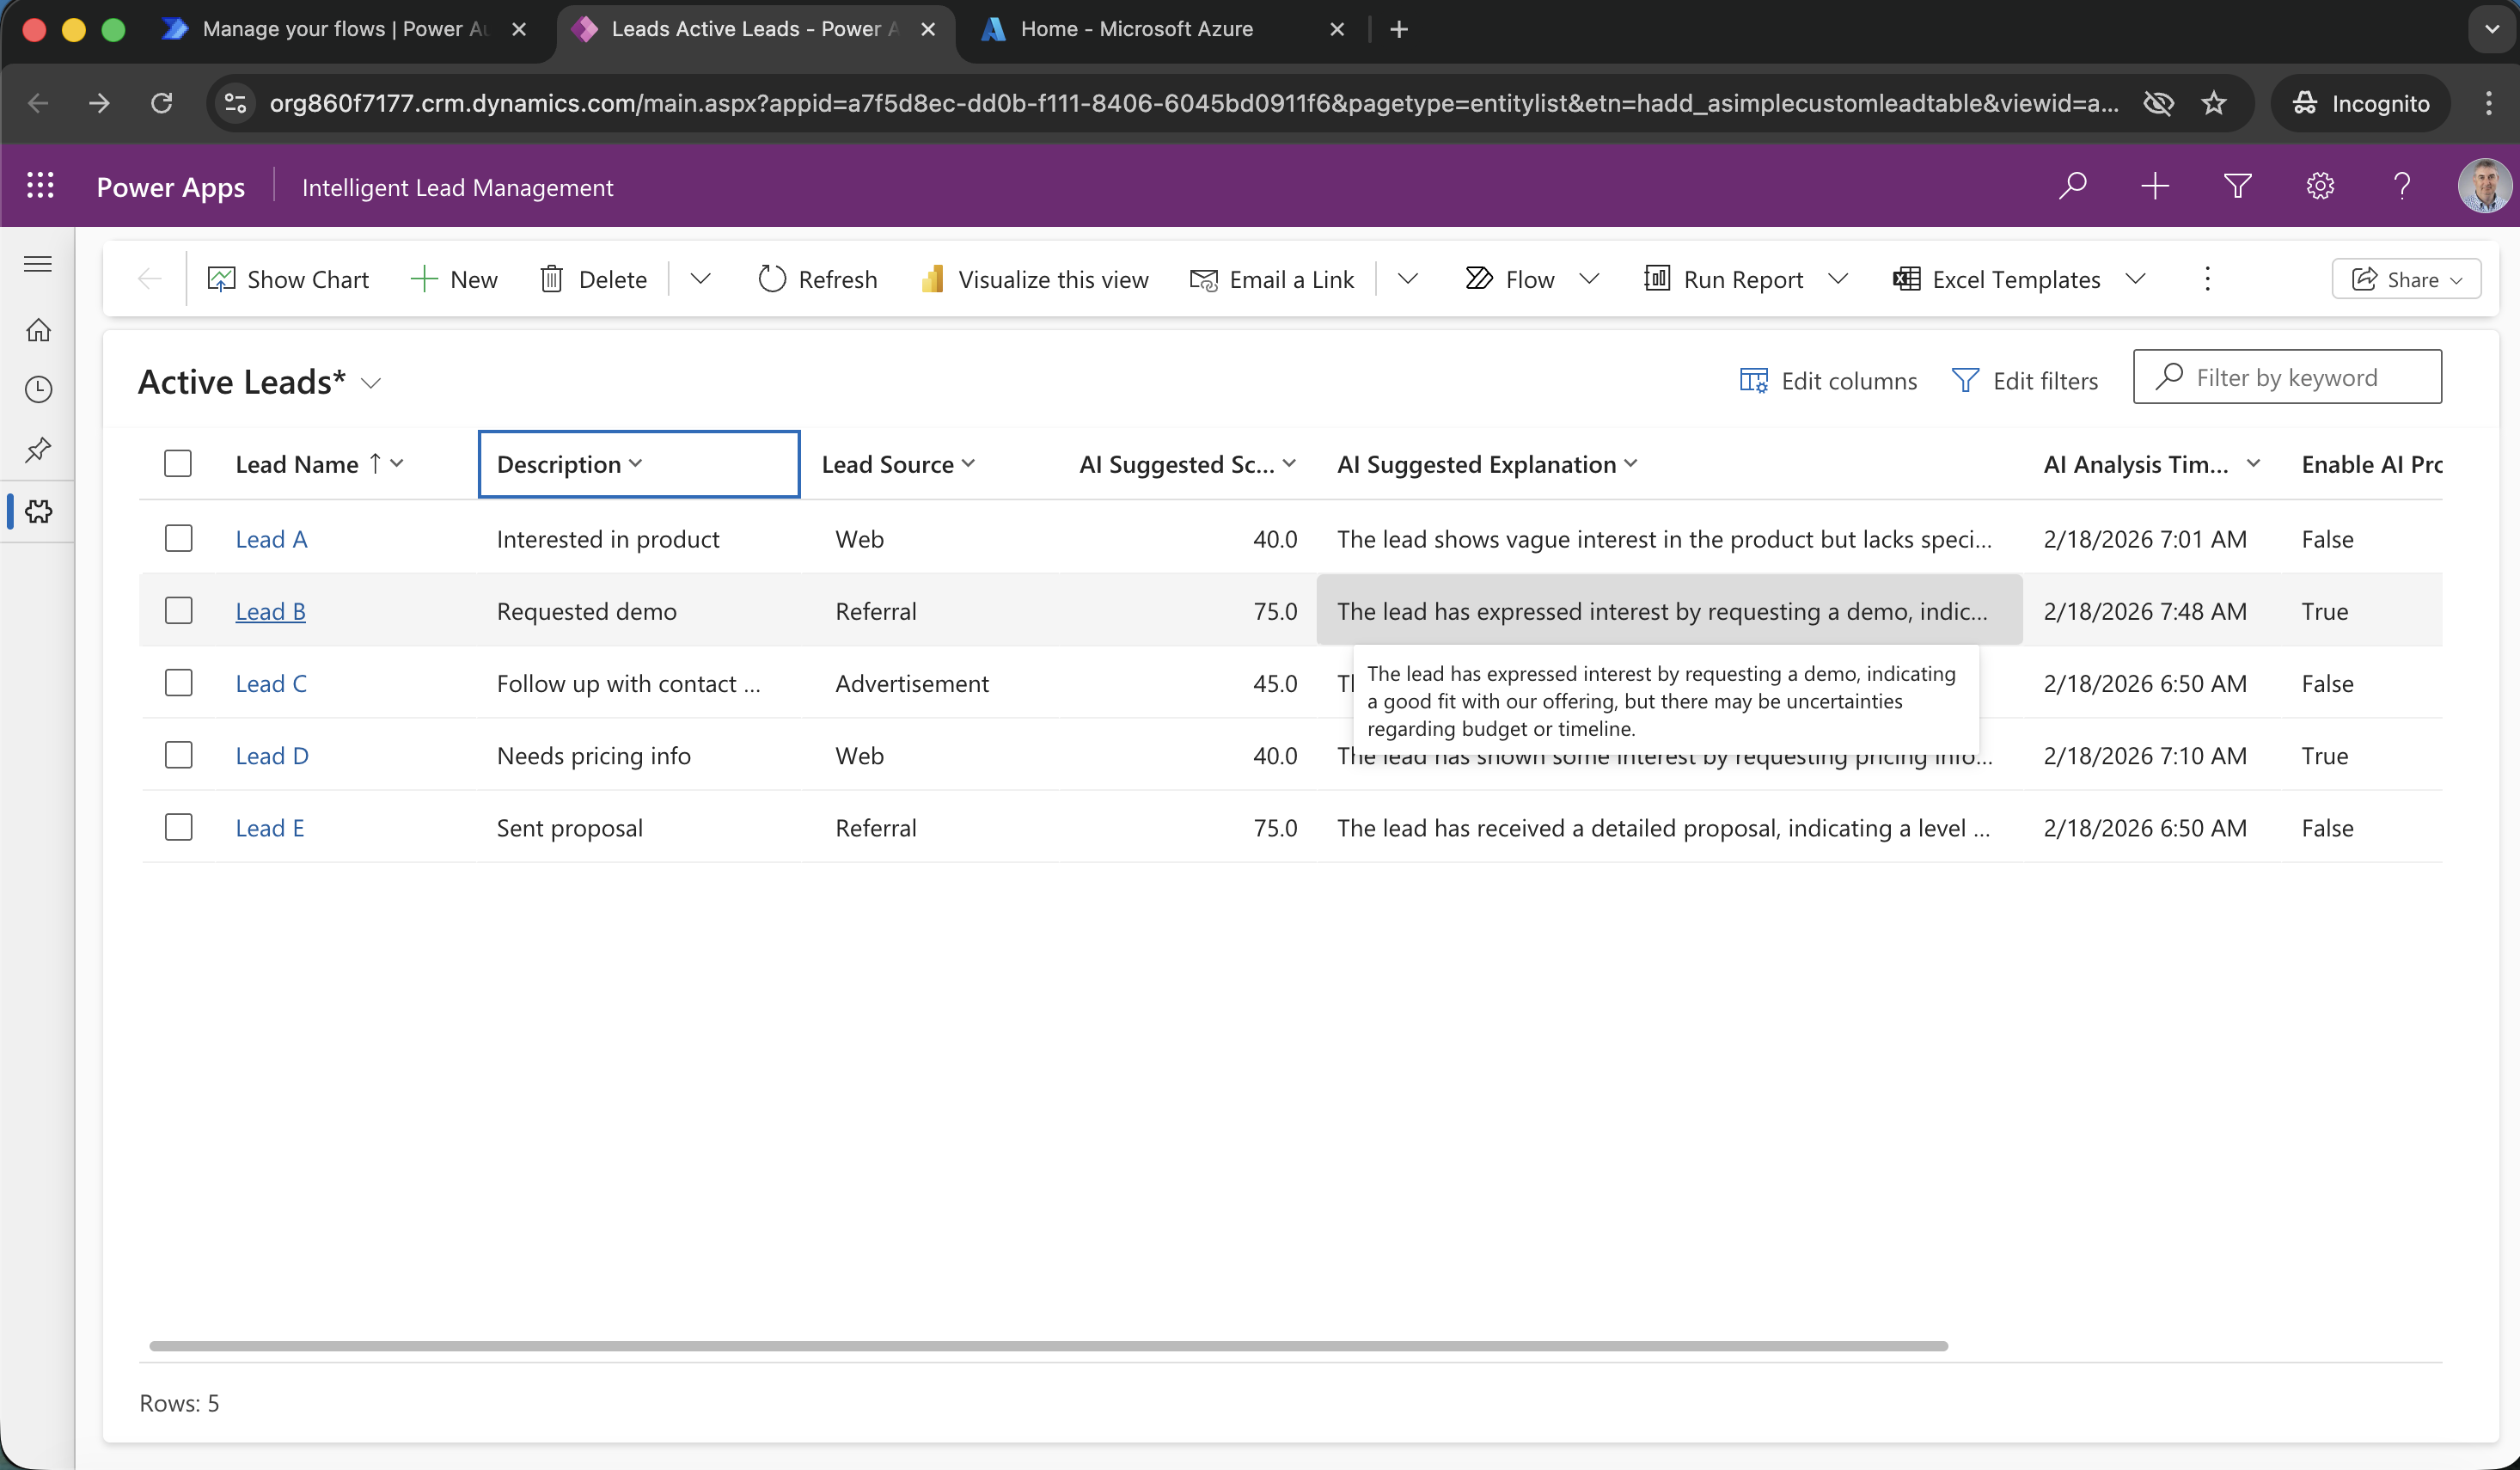Go to Home icon in sidebar
2520x1470 pixels.
point(38,329)
